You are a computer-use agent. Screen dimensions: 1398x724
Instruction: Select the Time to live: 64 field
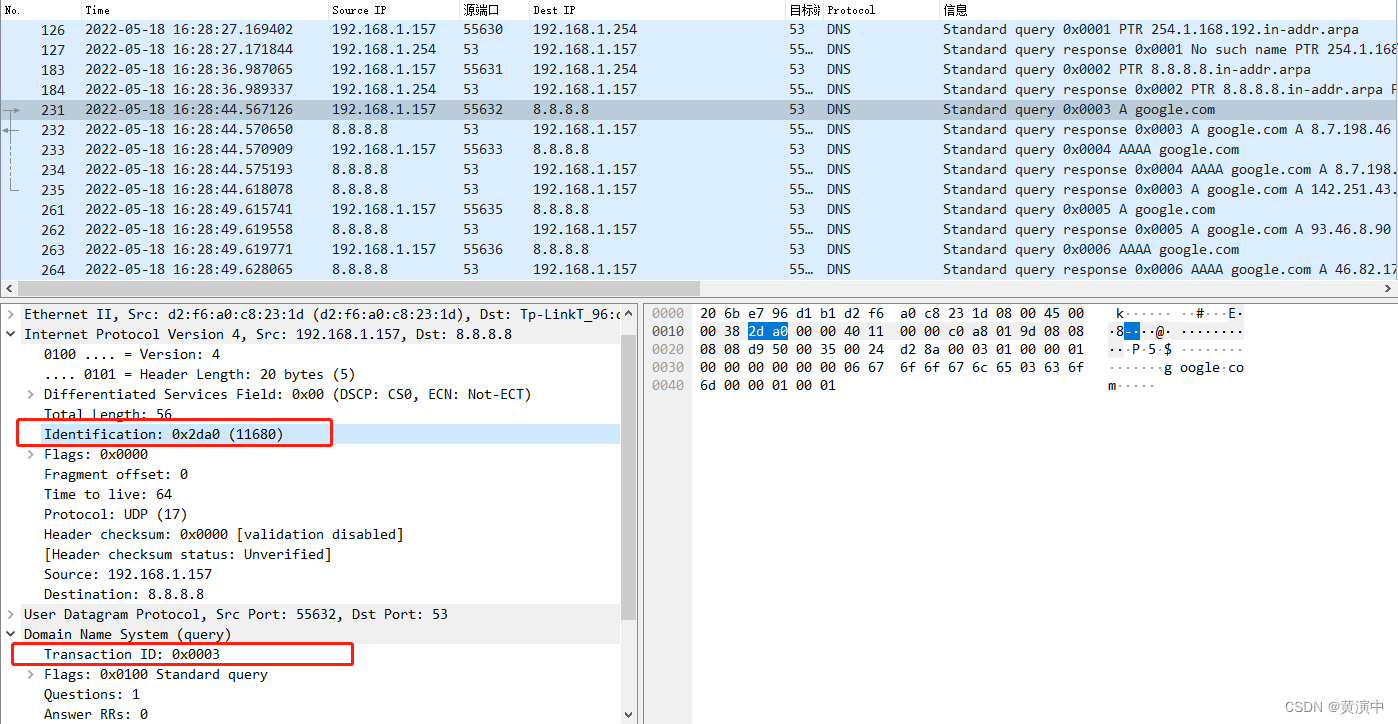(x=110, y=493)
